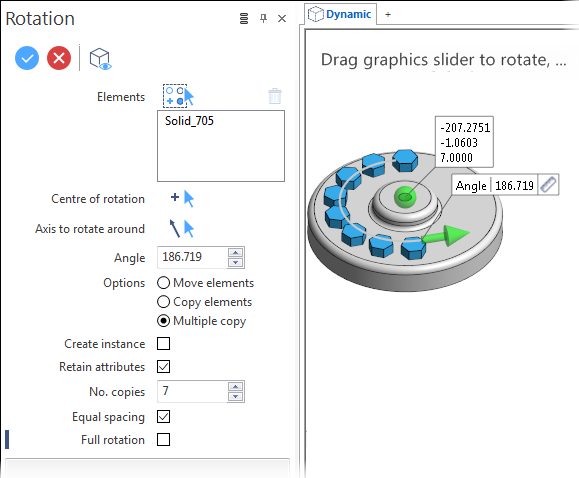Enable Full rotation checkbox
579x478 pixels.
coord(163,440)
